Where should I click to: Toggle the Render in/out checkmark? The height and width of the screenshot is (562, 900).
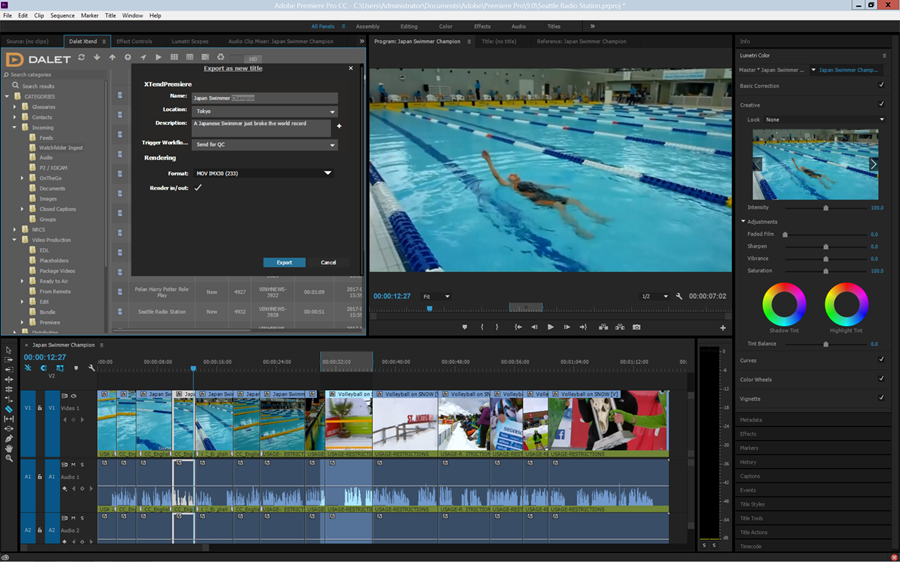coord(198,187)
